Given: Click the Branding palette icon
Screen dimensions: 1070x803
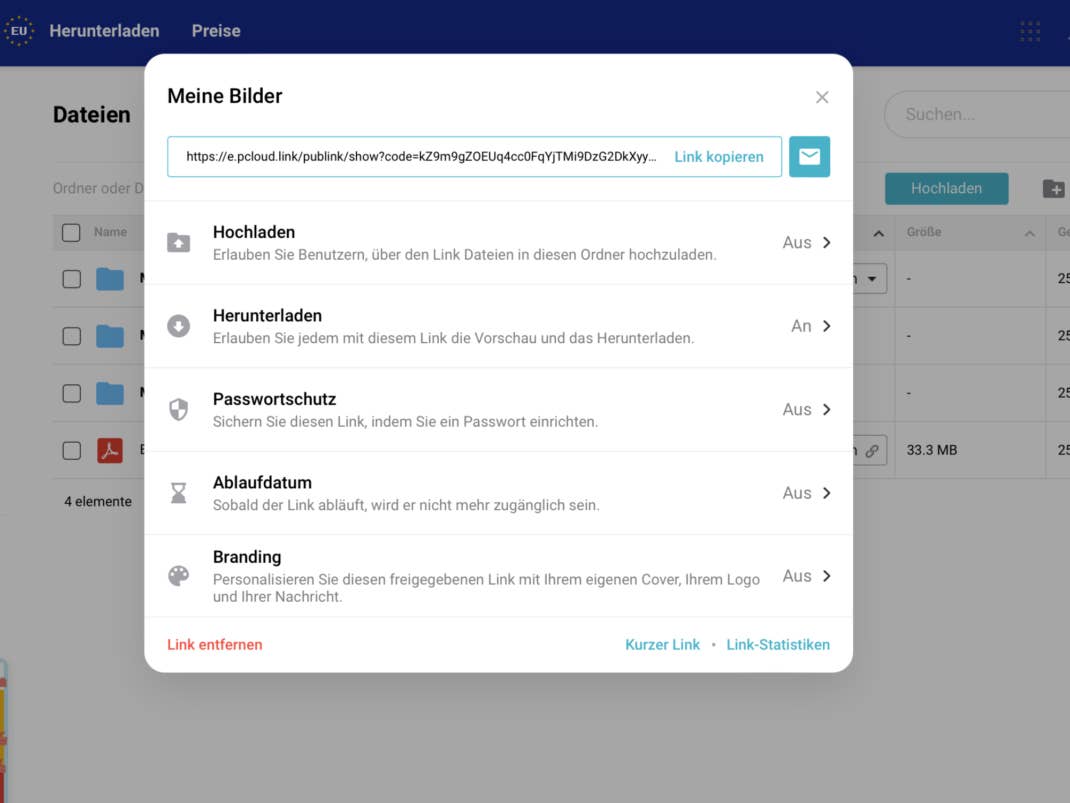Looking at the screenshot, I should tap(179, 576).
